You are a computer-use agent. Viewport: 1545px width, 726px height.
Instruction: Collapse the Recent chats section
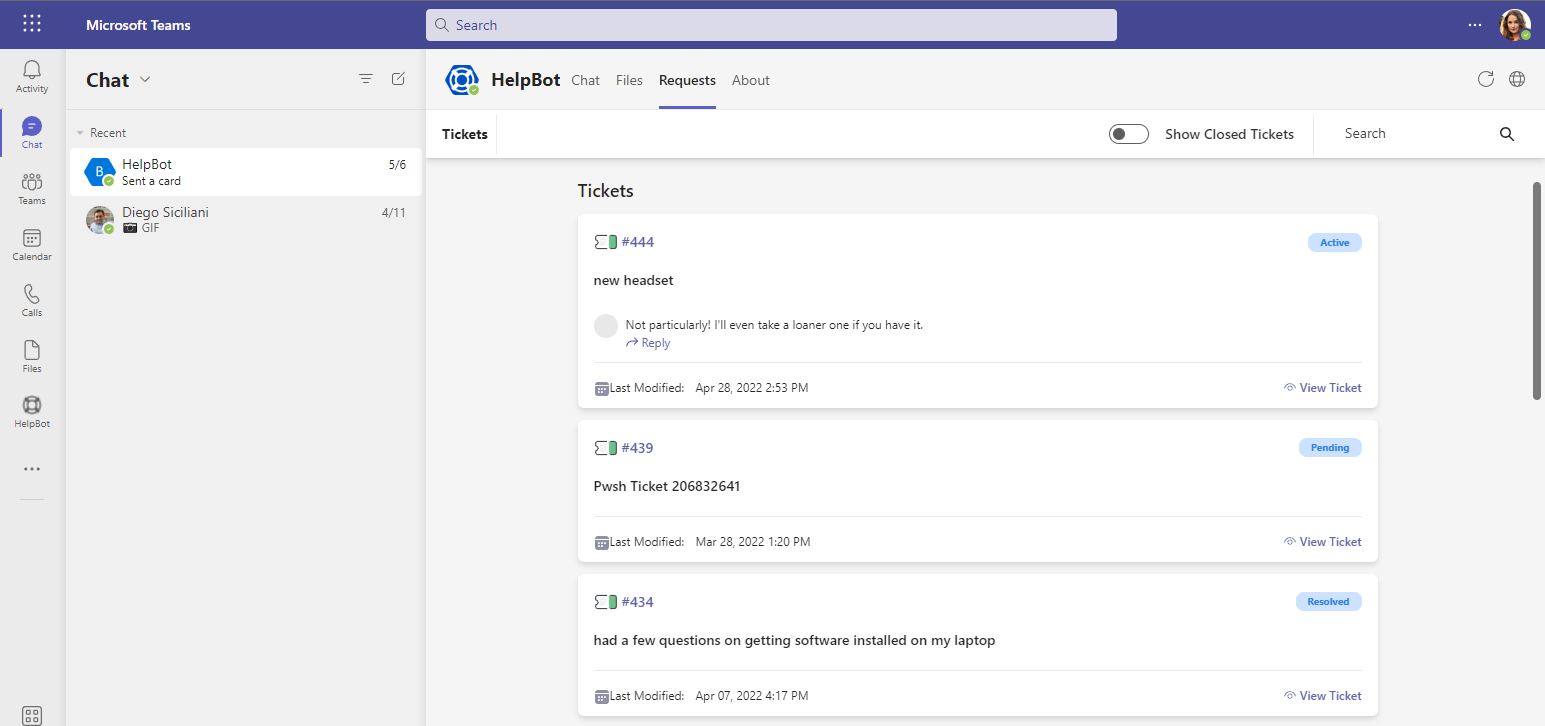(x=80, y=133)
